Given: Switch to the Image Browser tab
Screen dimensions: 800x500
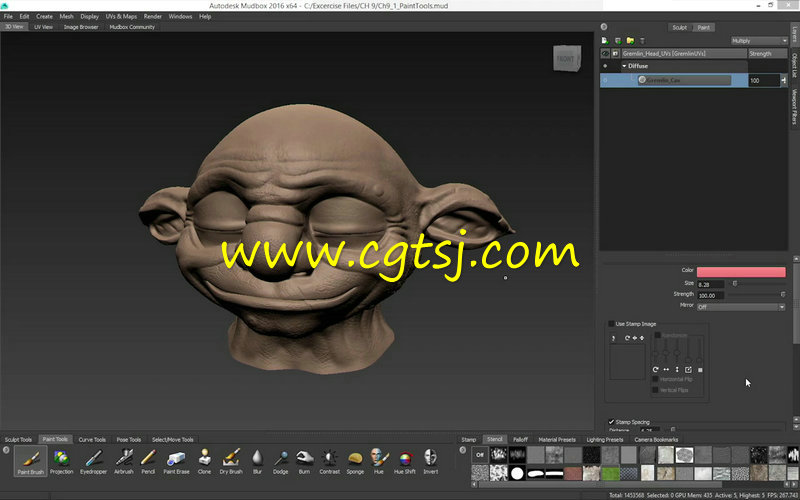Looking at the screenshot, I should pyautogui.click(x=81, y=27).
